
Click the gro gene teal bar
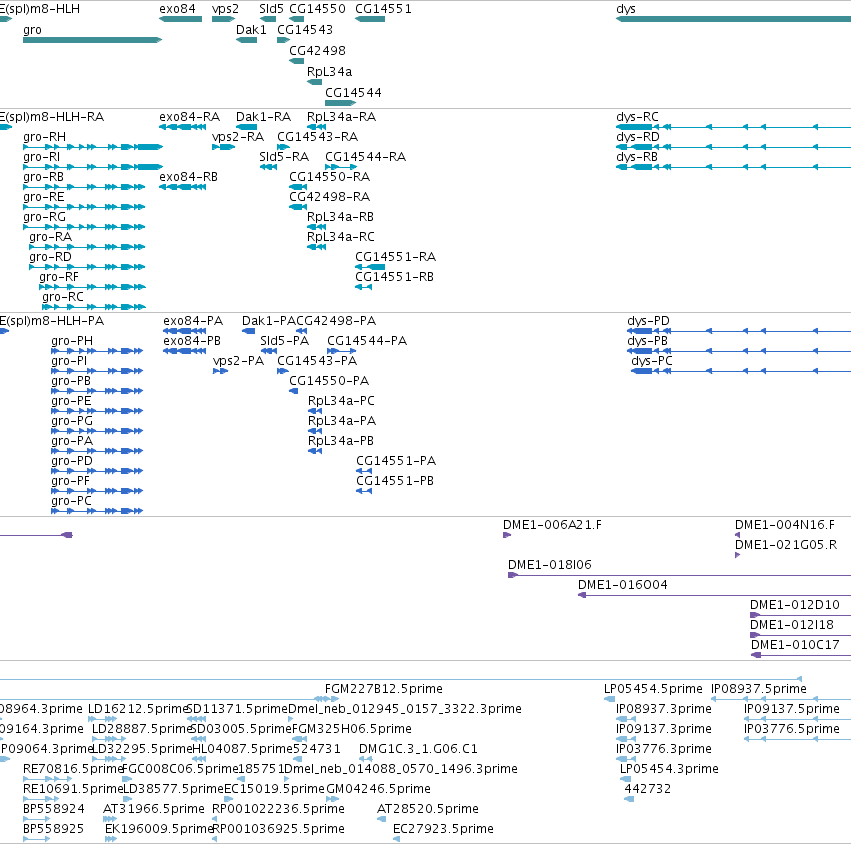[93, 40]
